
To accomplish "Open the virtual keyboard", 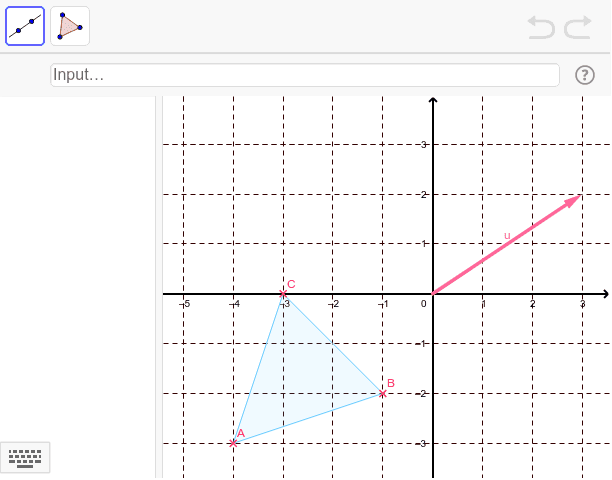I will click(x=25, y=458).
